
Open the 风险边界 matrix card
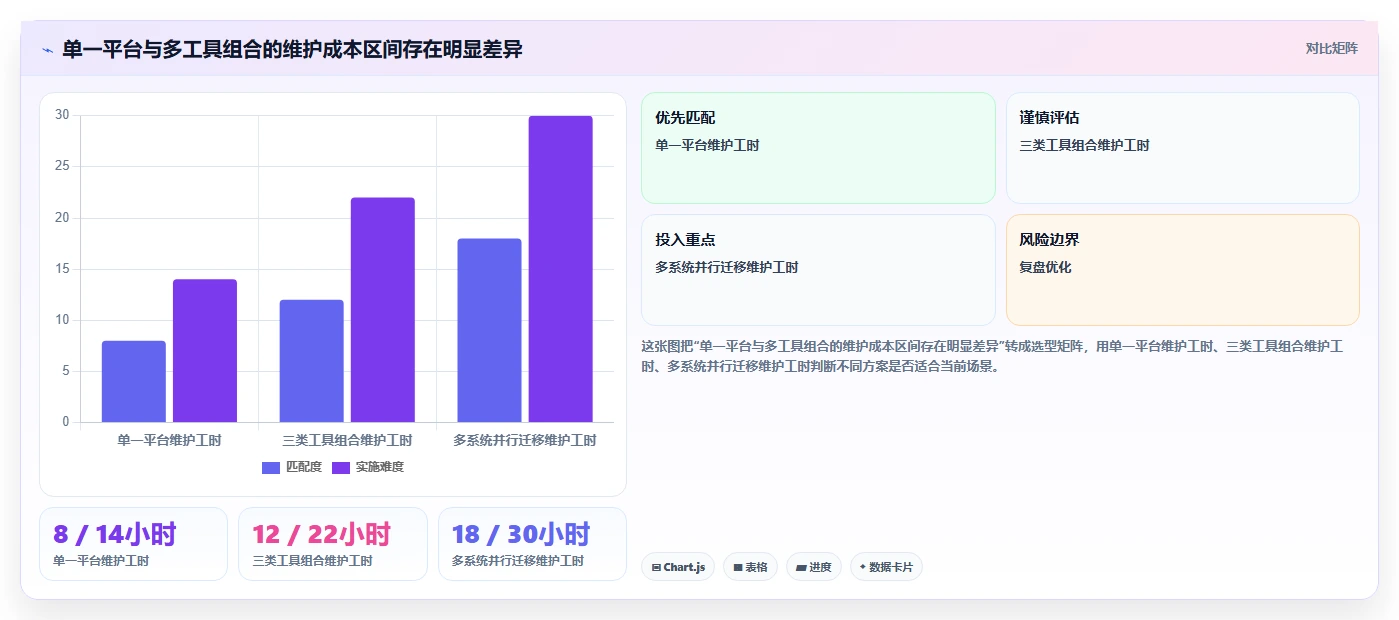tap(1183, 270)
